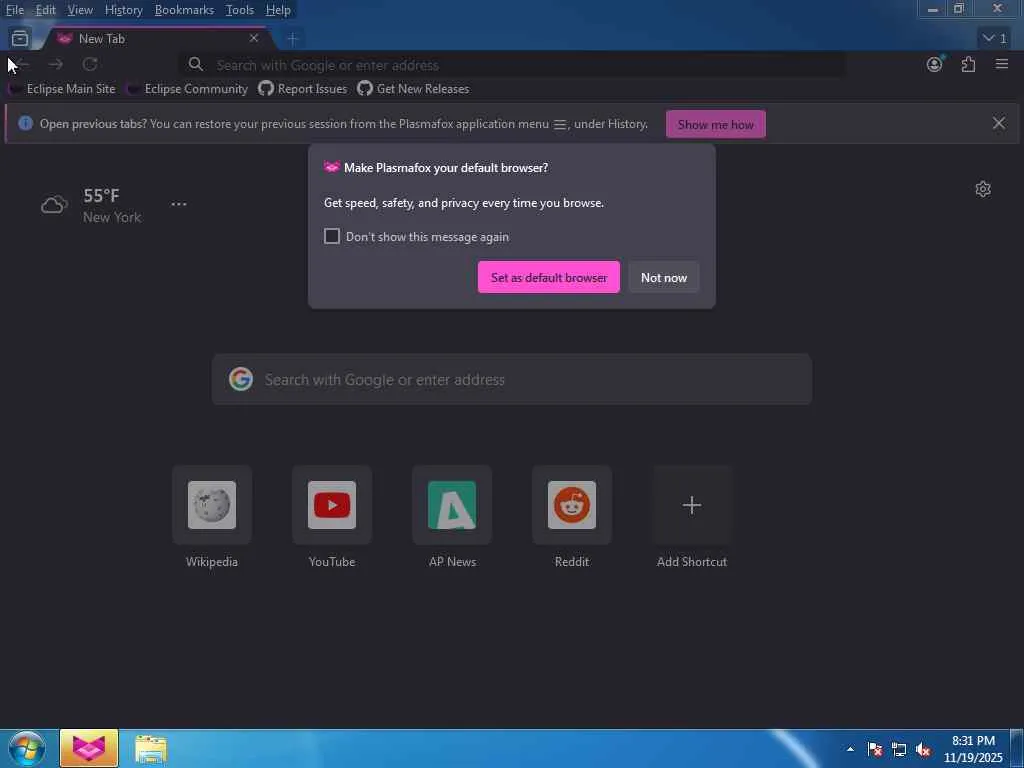
Task: Click the Google logo in the search box
Action: (240, 379)
